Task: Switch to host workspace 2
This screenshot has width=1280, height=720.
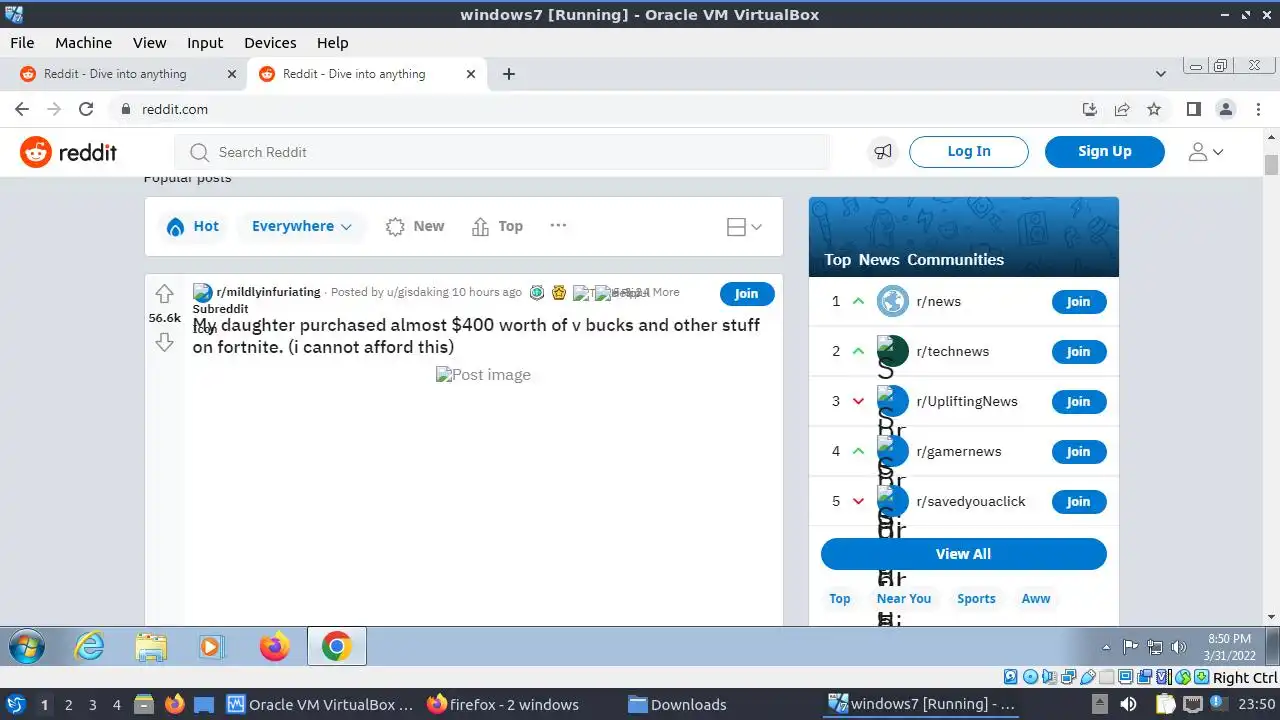Action: point(68,704)
